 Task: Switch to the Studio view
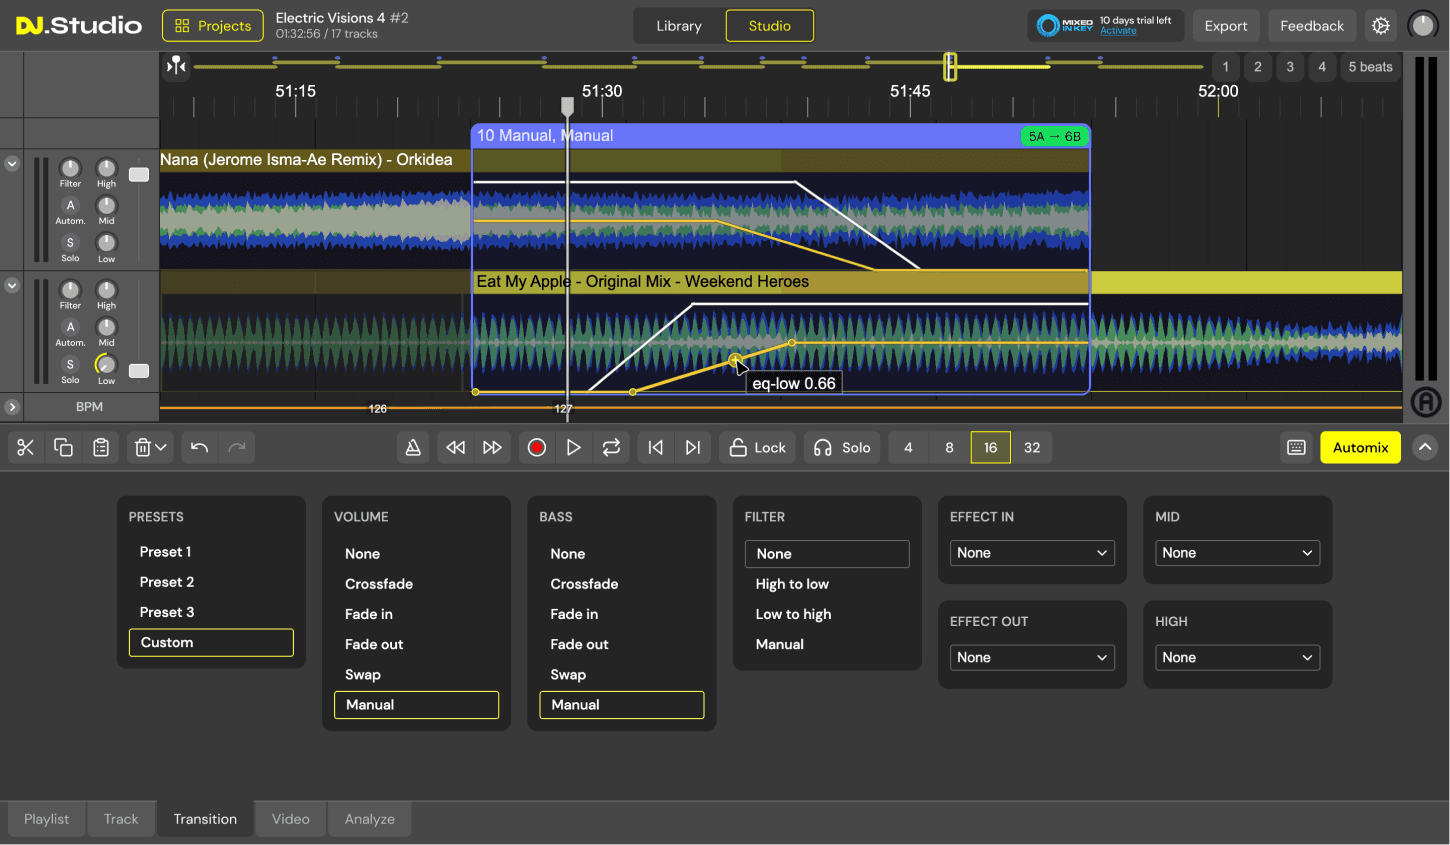pyautogui.click(x=770, y=26)
